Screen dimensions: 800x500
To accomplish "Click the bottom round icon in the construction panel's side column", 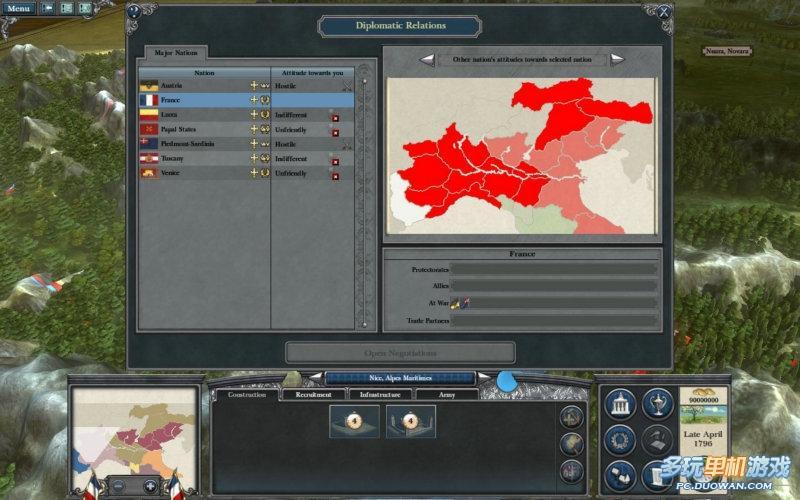I will tap(571, 470).
